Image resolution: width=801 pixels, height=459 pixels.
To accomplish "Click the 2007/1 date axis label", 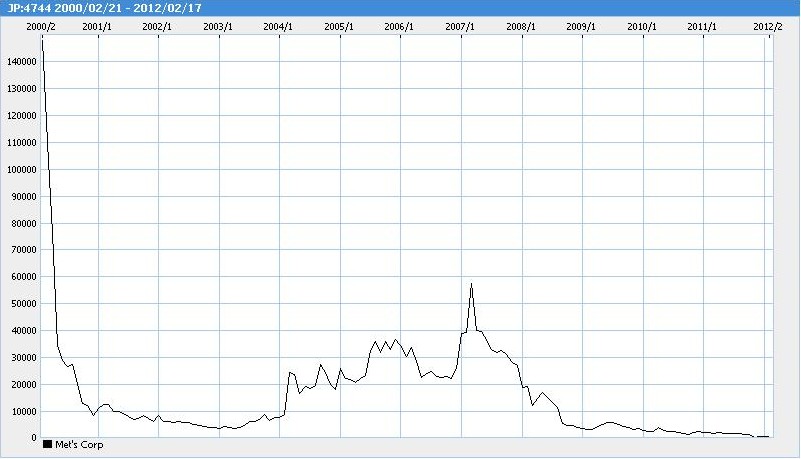I will click(x=460, y=27).
